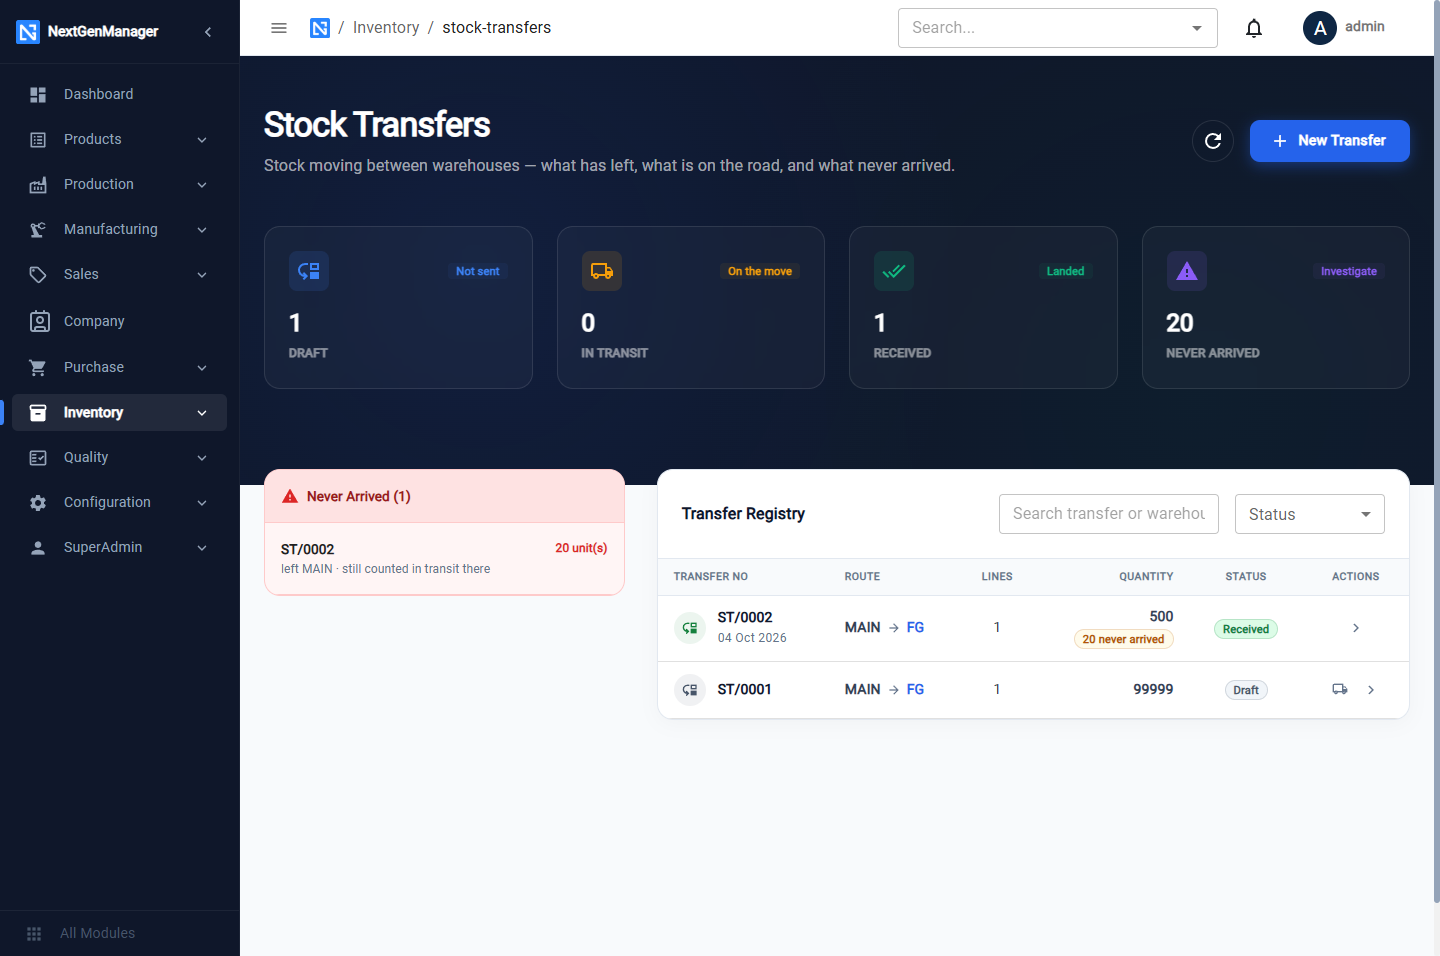
Task: Click the Products list icon
Action: click(38, 139)
